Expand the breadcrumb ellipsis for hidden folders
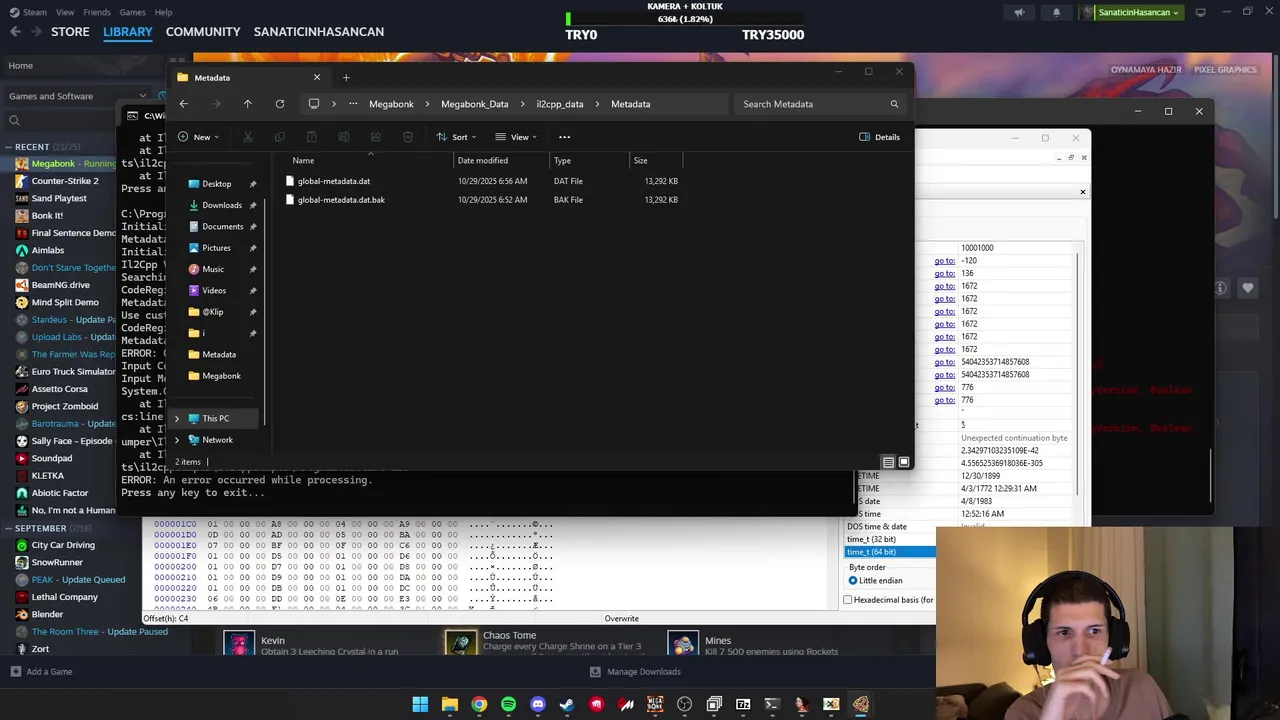This screenshot has height=720, width=1280. tap(353, 104)
